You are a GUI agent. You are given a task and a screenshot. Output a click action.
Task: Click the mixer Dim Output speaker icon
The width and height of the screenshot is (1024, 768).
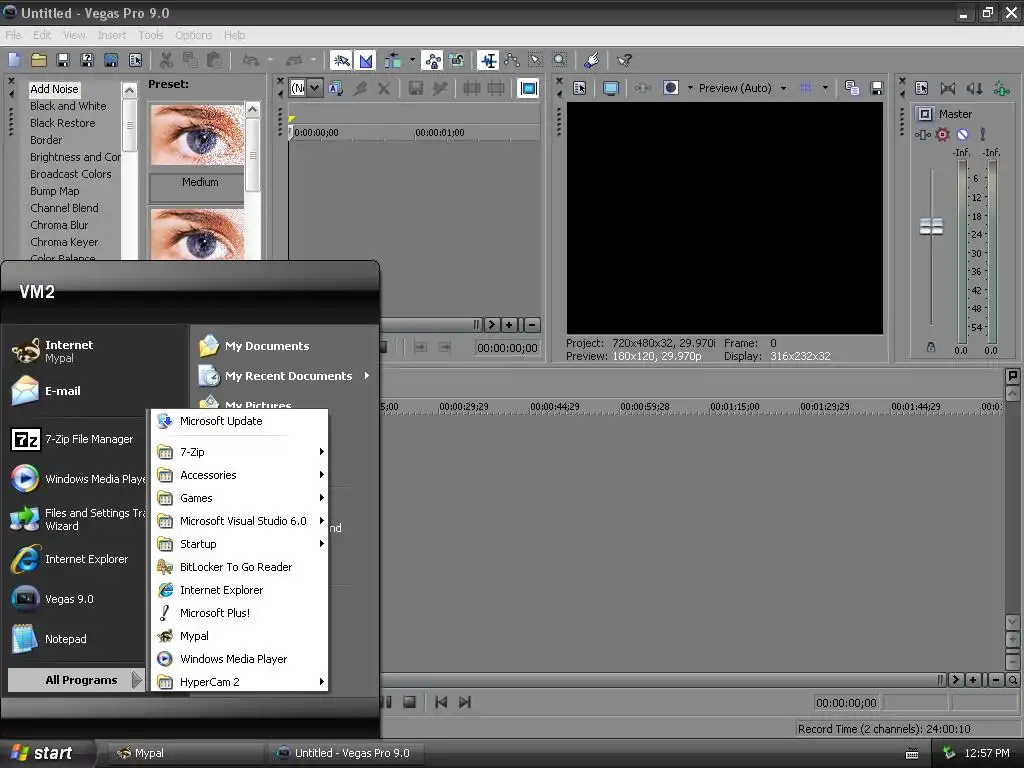coord(974,88)
